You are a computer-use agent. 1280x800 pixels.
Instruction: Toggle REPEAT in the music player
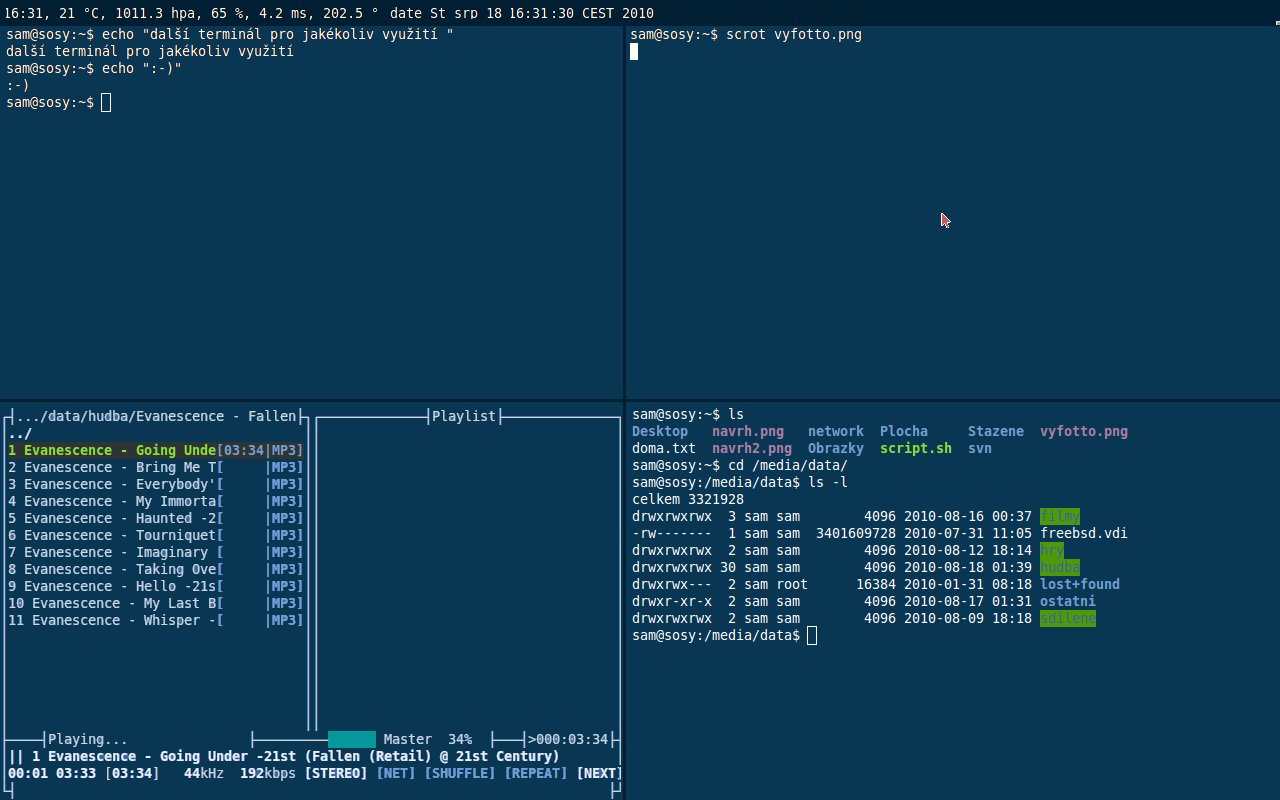tap(536, 773)
